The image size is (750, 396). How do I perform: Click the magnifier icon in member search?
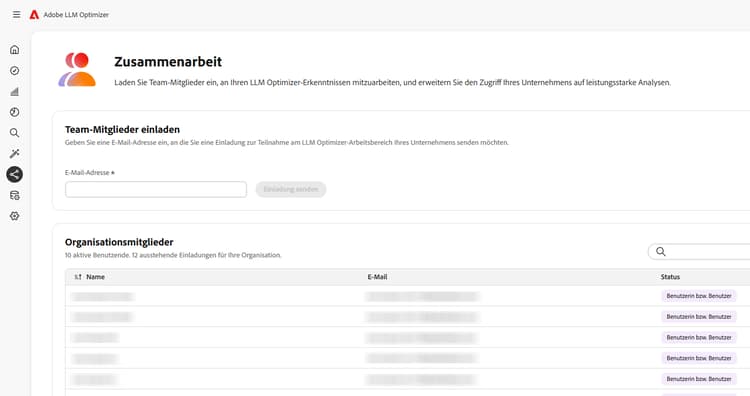pos(661,252)
